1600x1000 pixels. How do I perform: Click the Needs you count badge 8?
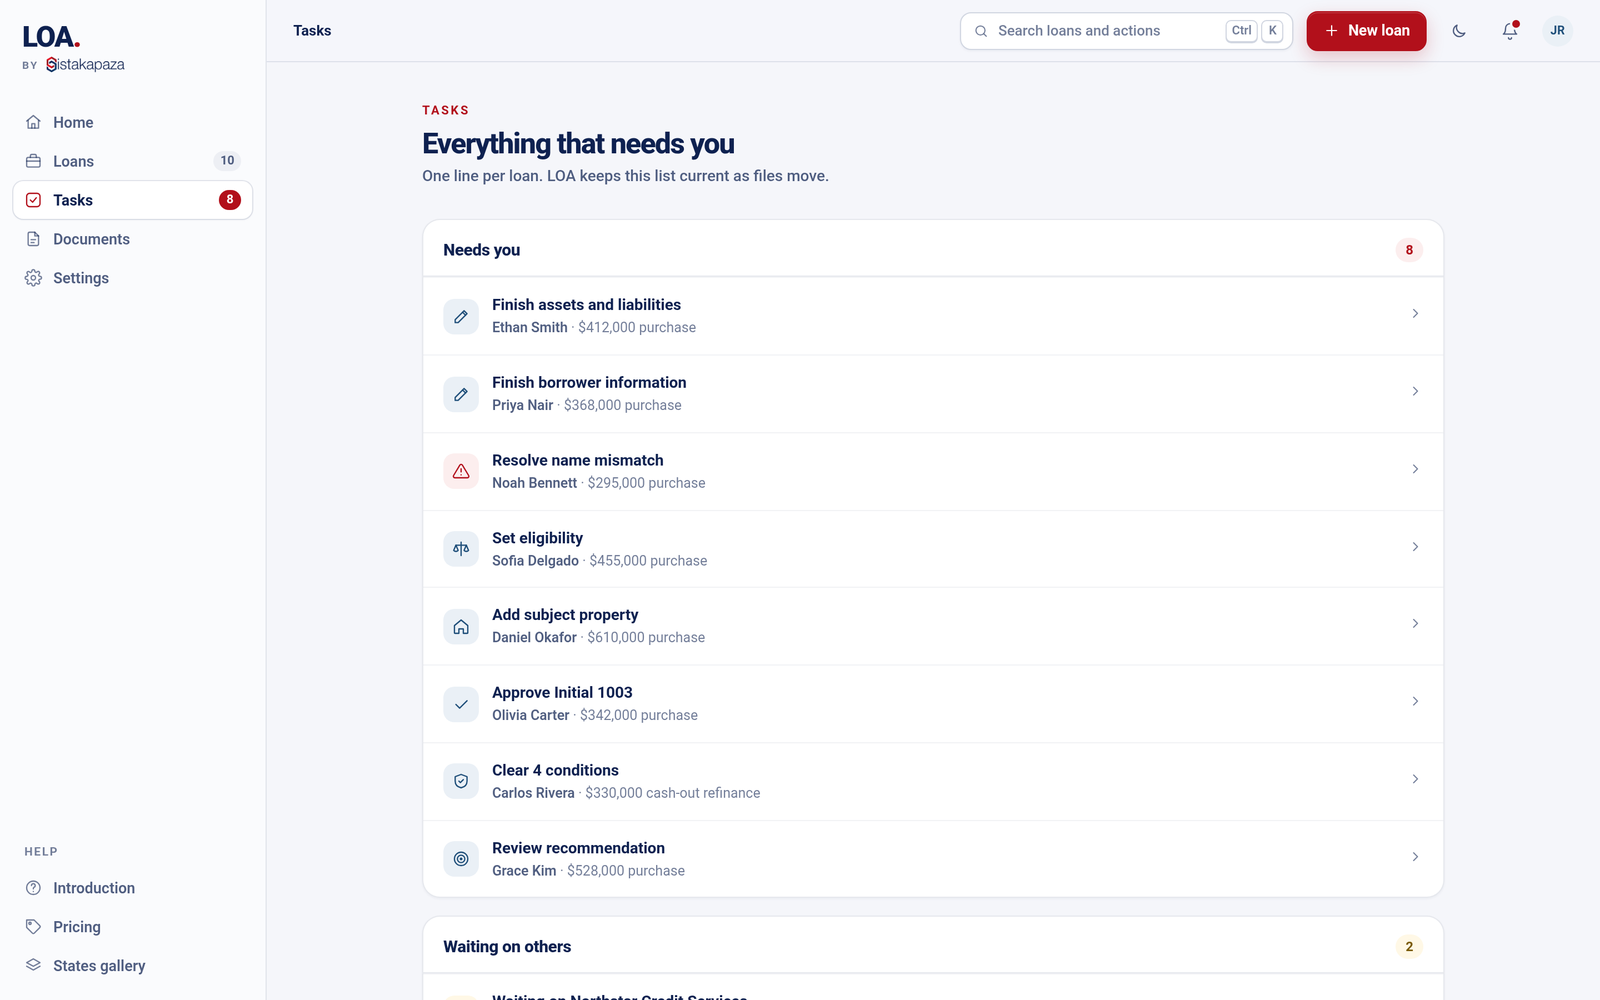(1409, 250)
